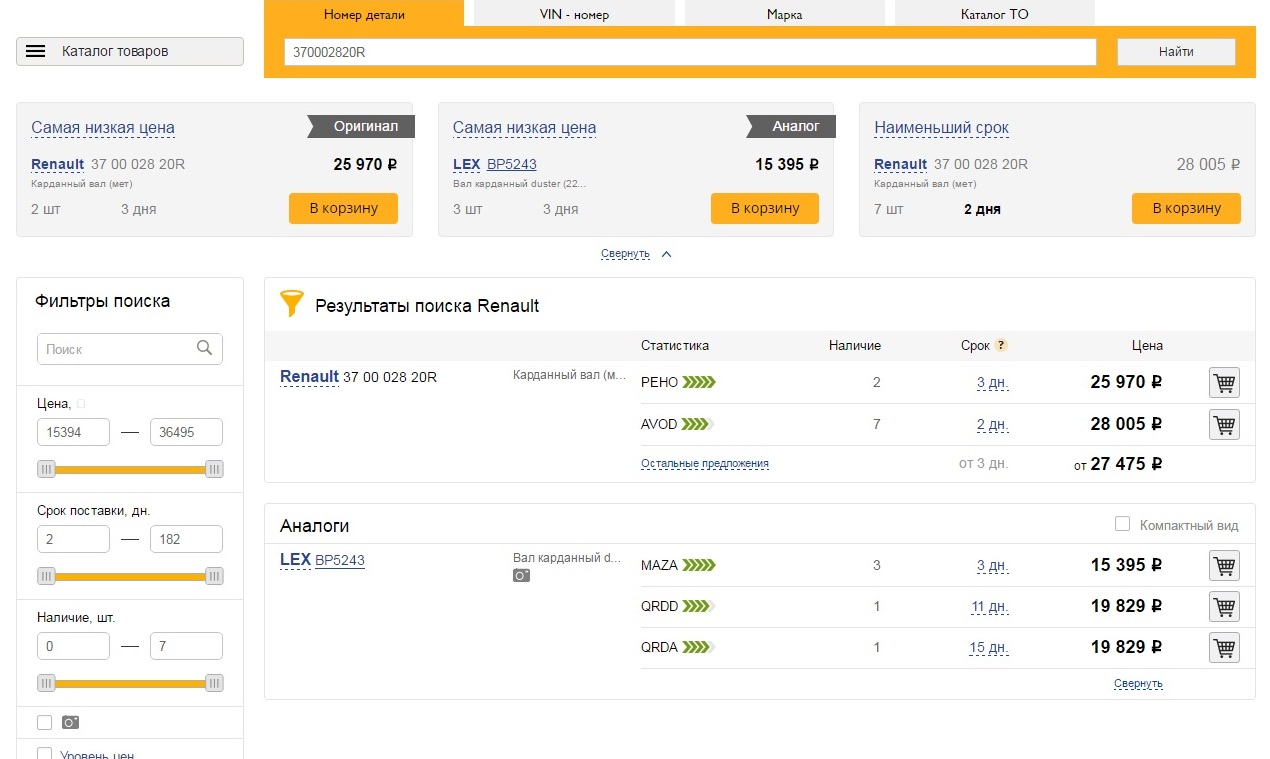Click the minimum price field showing 15394
This screenshot has width=1270, height=759.
click(x=73, y=432)
